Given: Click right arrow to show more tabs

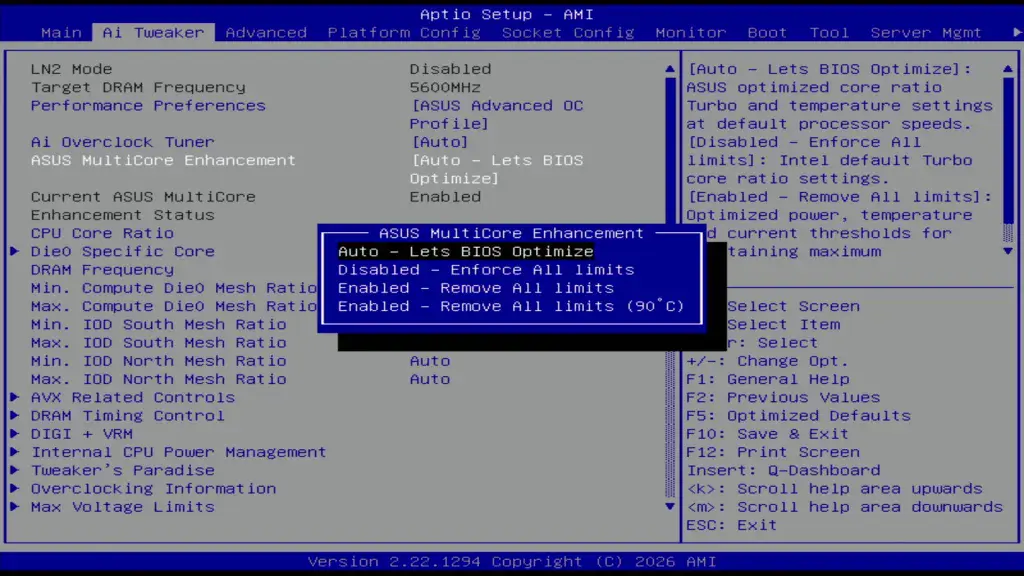Looking at the screenshot, I should click(x=1017, y=32).
